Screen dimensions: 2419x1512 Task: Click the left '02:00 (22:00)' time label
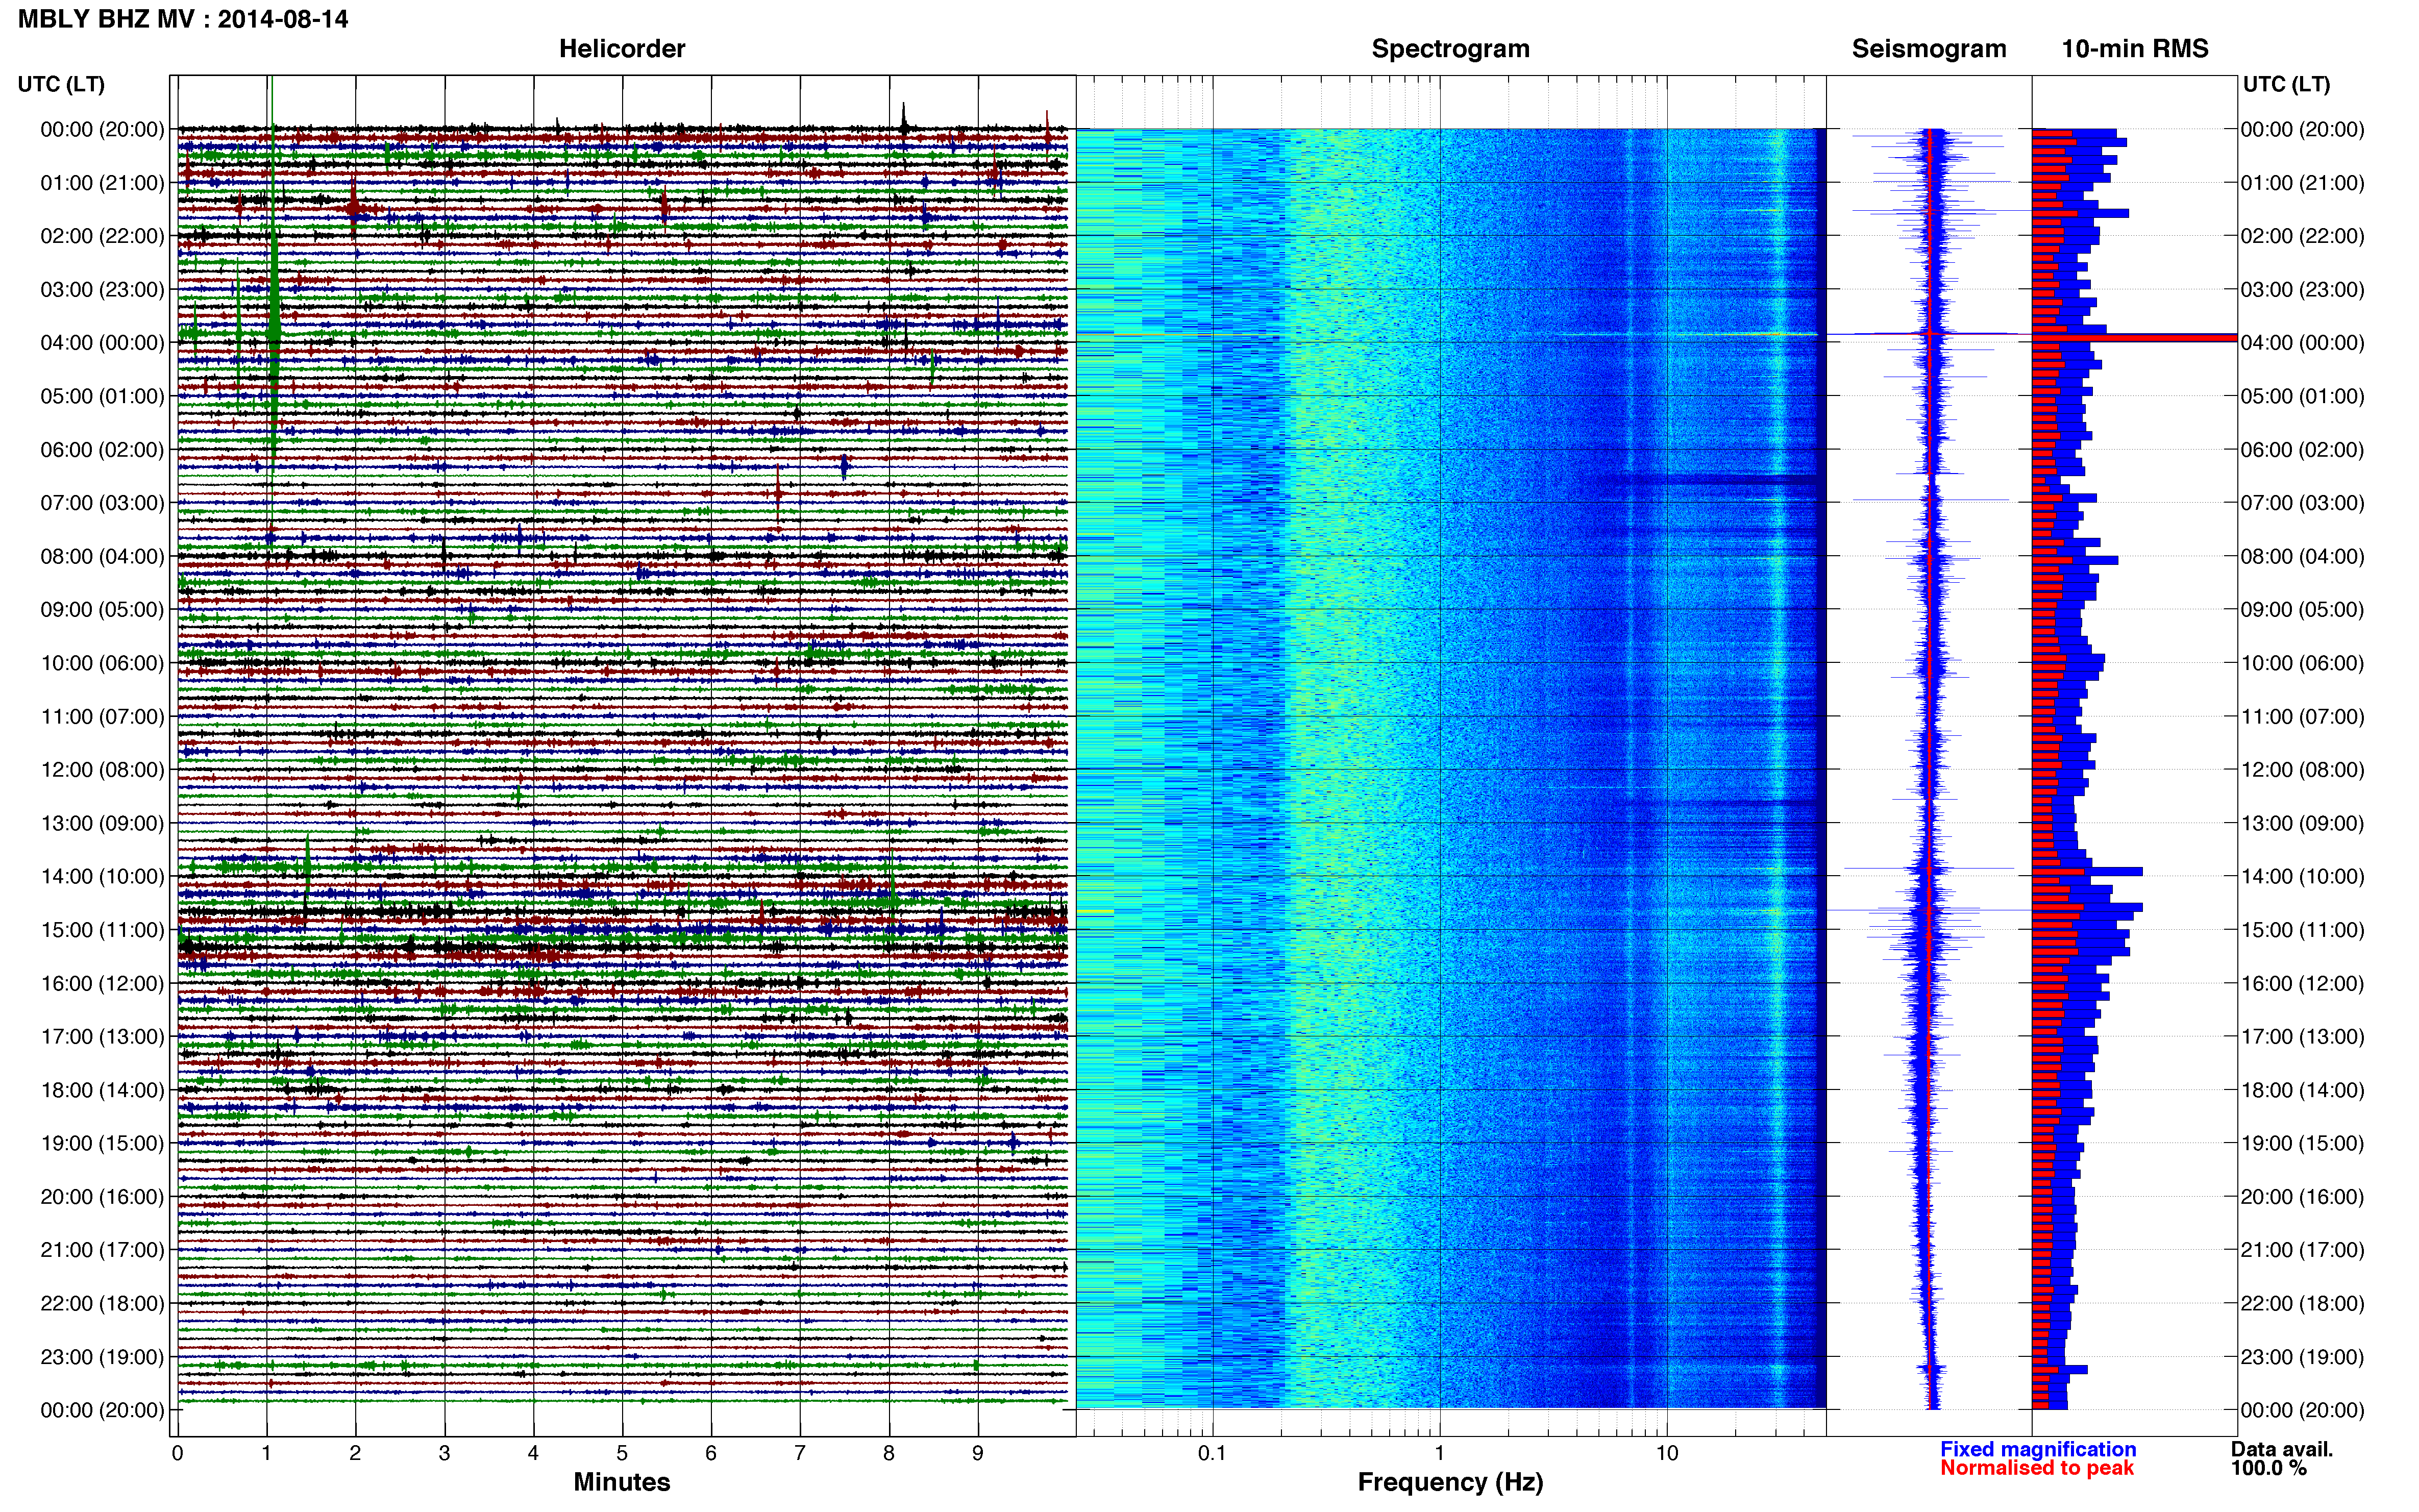coord(102,236)
